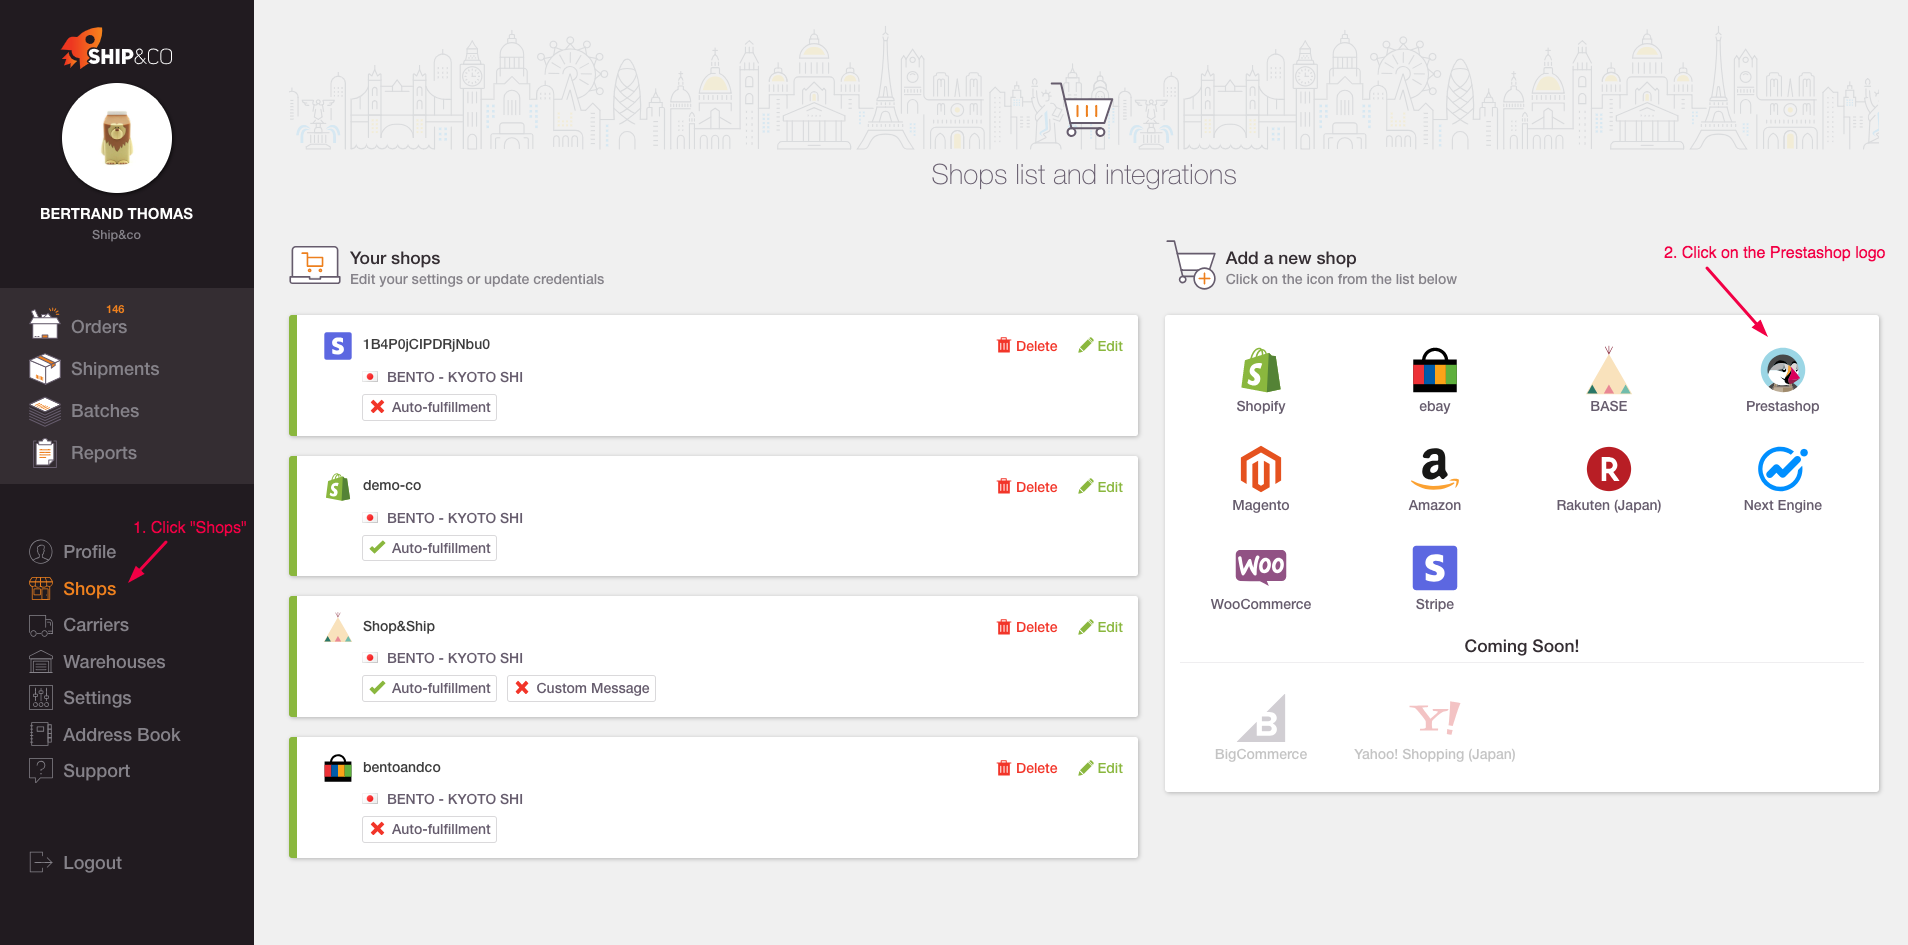
Task: Edit the Shop&Ship shop settings
Action: click(x=1100, y=627)
